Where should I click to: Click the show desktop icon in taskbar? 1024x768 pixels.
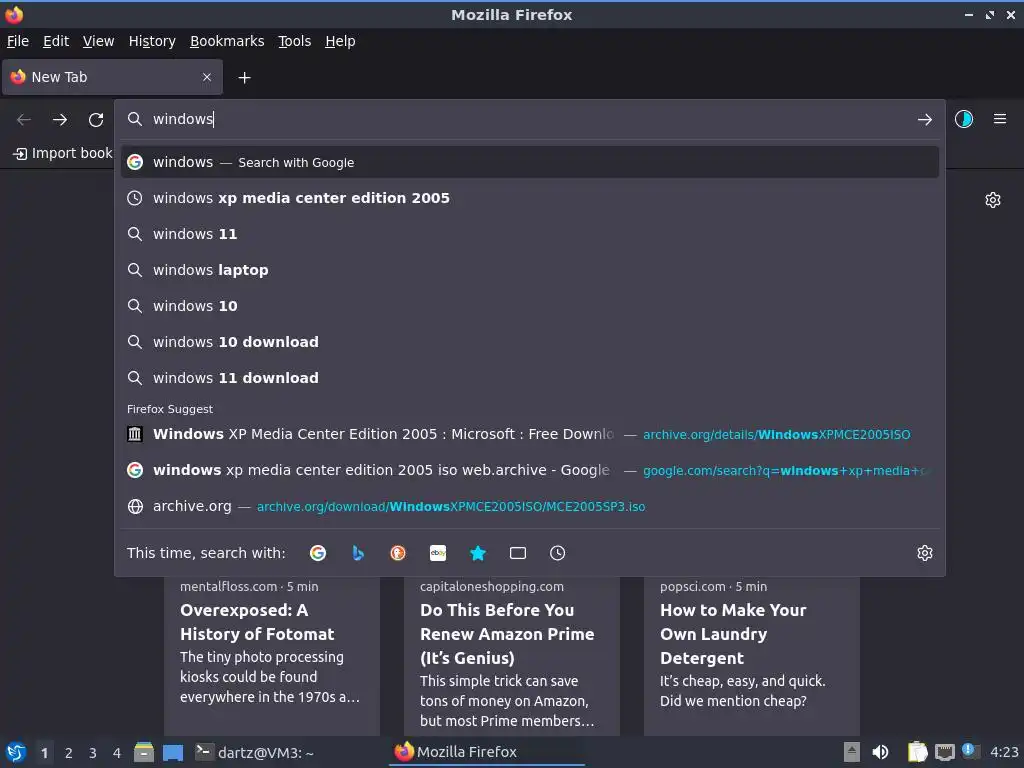pyautogui.click(x=173, y=752)
